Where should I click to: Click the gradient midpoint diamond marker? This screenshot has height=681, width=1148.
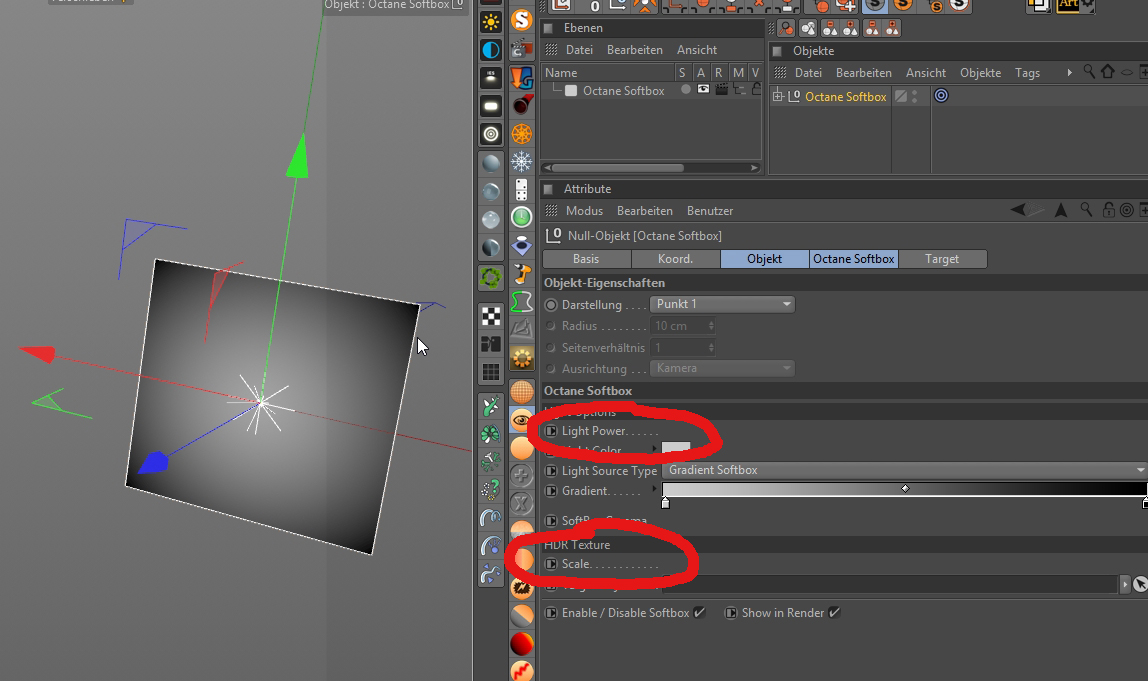(x=905, y=488)
